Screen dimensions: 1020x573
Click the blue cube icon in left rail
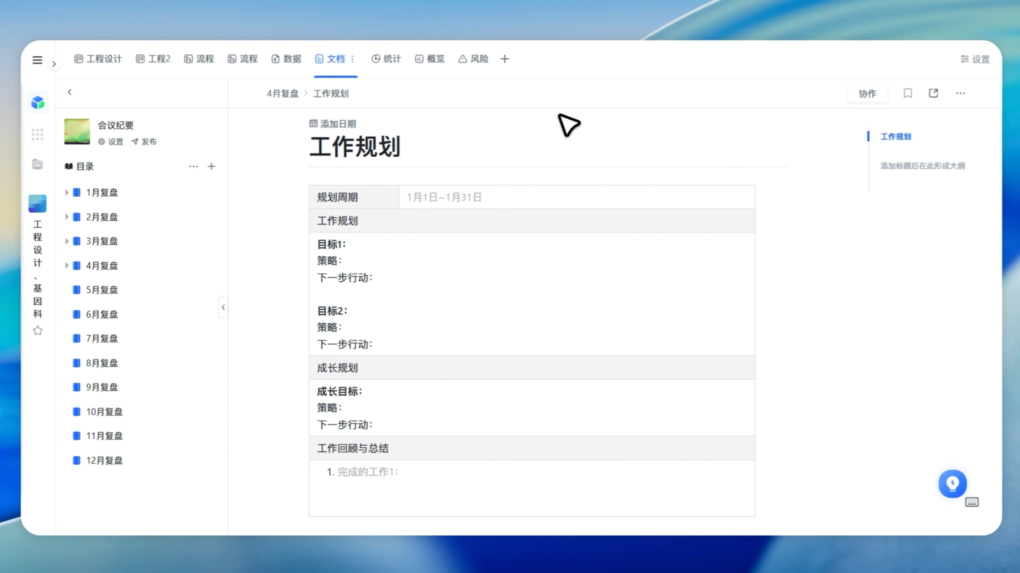[x=37, y=102]
